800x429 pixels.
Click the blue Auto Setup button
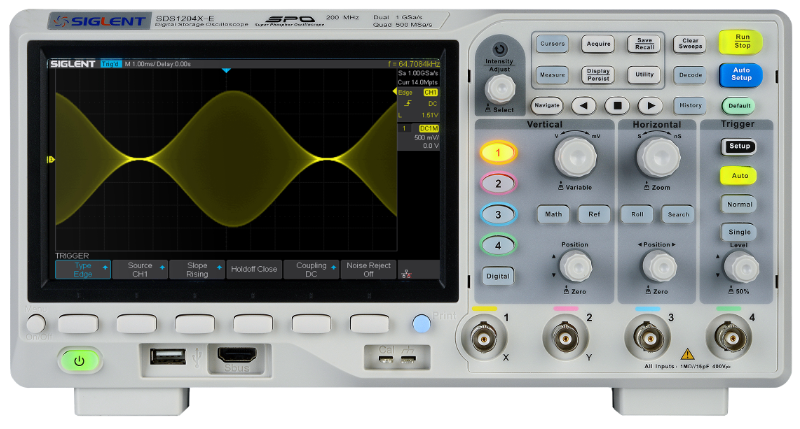741,74
